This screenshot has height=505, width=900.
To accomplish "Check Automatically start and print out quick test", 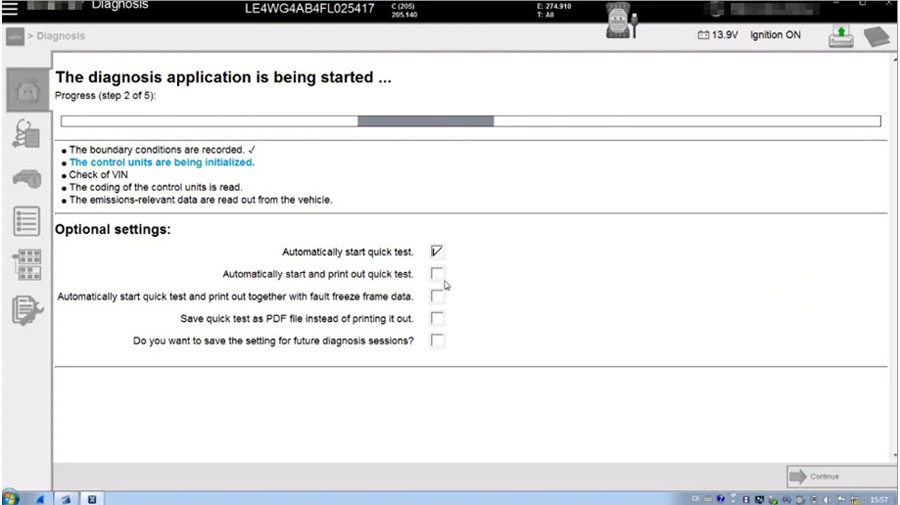I will pos(437,274).
